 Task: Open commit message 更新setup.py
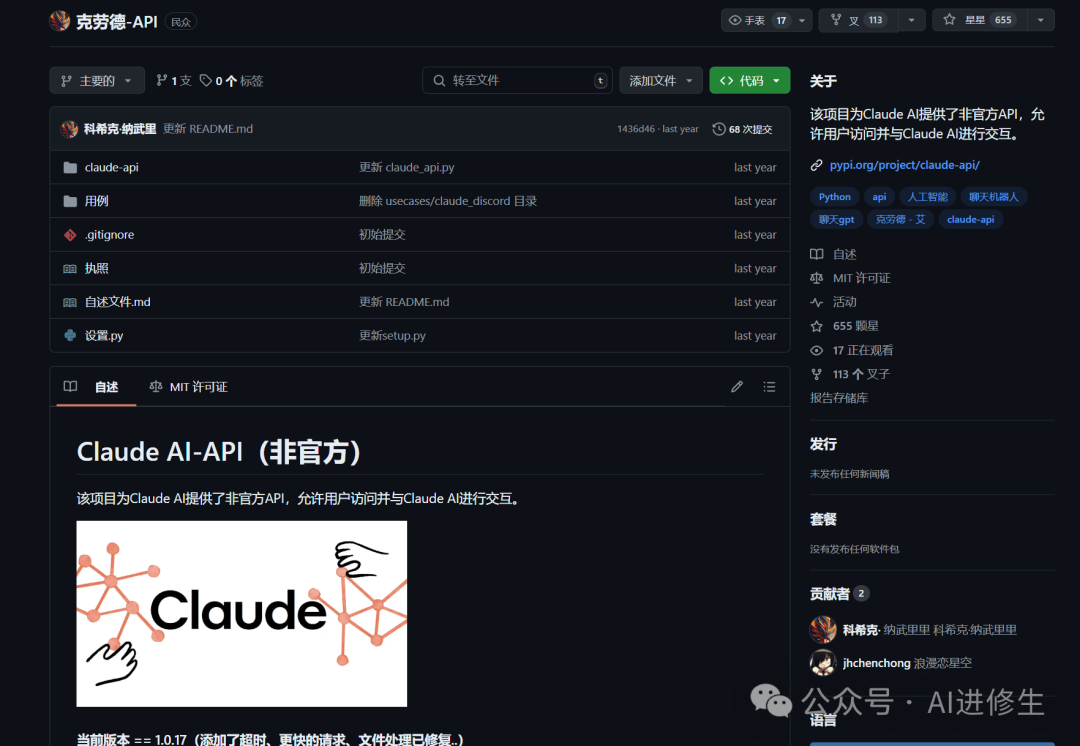tap(392, 335)
